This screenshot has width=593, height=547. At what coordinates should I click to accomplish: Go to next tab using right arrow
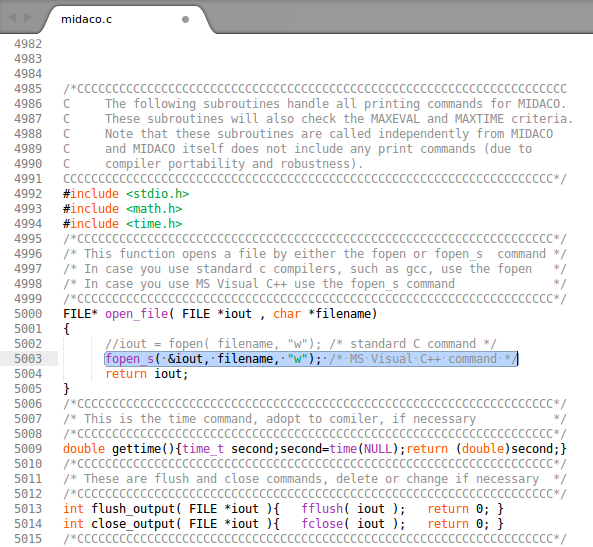tap(28, 17)
